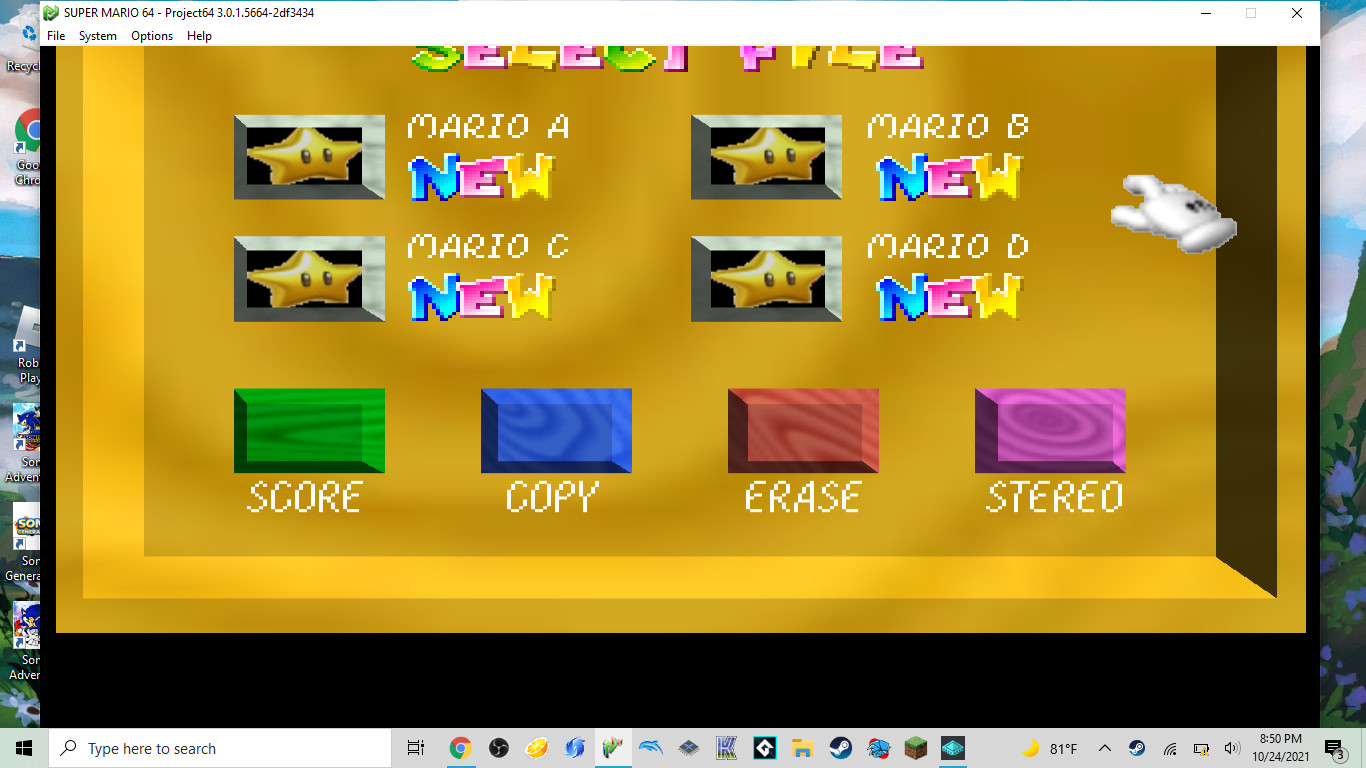Open the File menu in Project64
The height and width of the screenshot is (768, 1366).
click(x=56, y=35)
